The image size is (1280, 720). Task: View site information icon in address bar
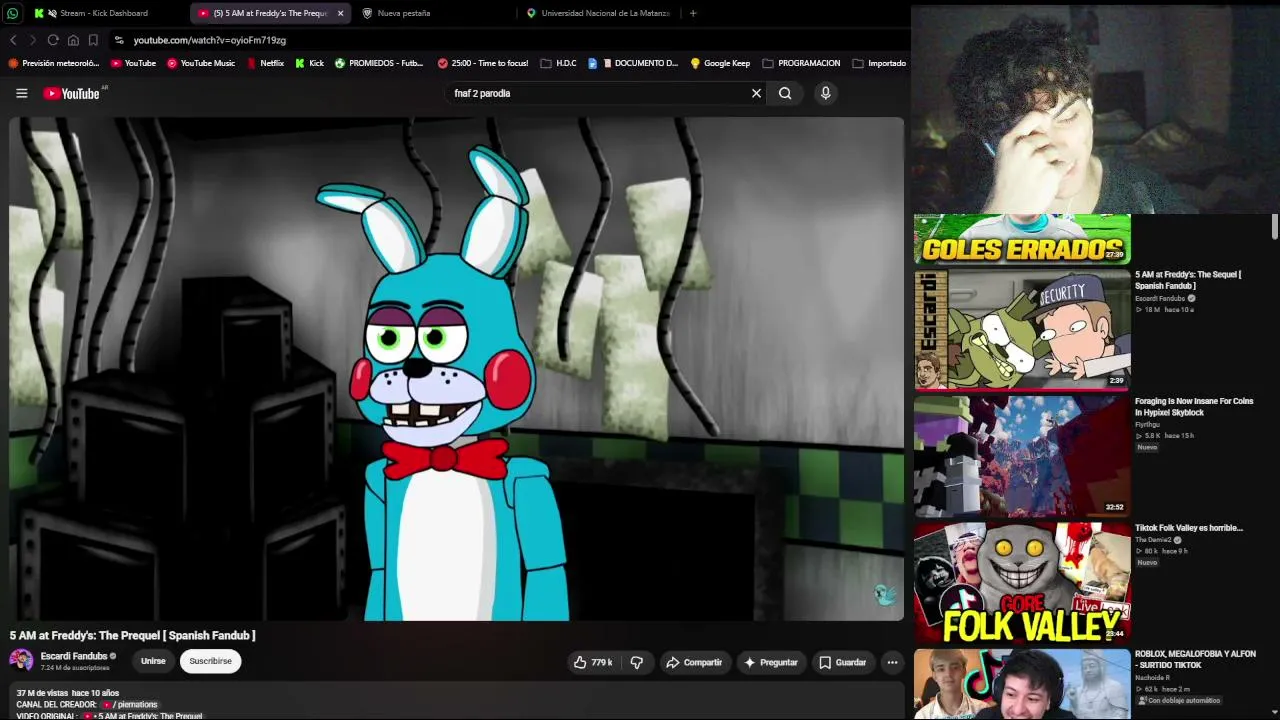click(x=119, y=40)
